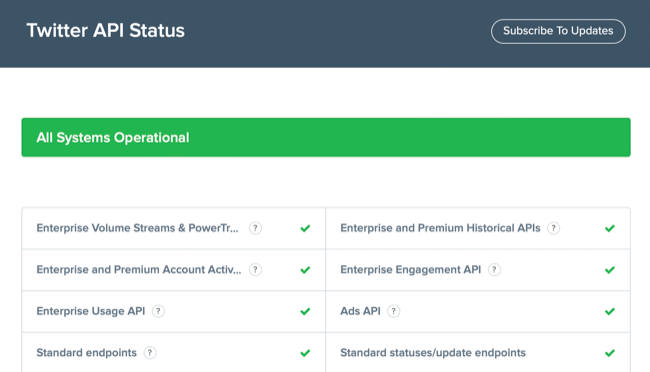Click operational checkmark for Ads API row
The image size is (650, 372).
[609, 311]
